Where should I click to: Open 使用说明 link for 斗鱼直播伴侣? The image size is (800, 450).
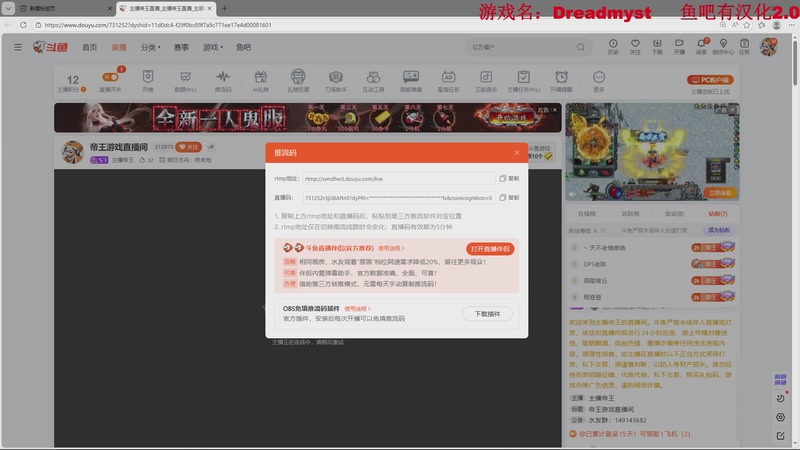(x=391, y=248)
